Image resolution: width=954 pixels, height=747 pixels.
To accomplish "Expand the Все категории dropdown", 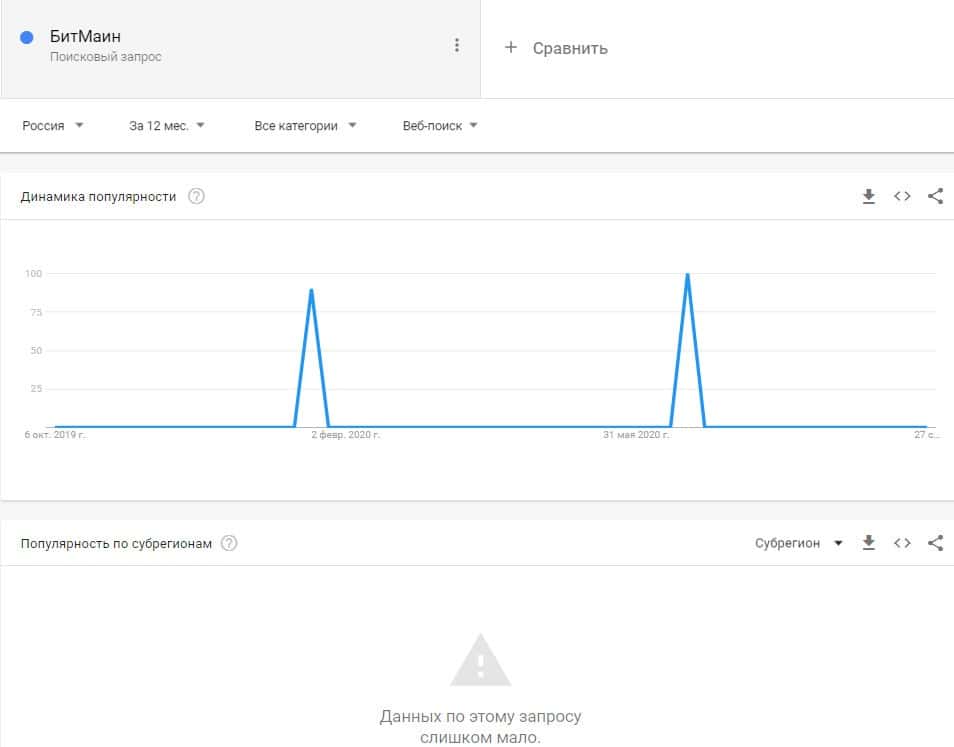I will (305, 126).
